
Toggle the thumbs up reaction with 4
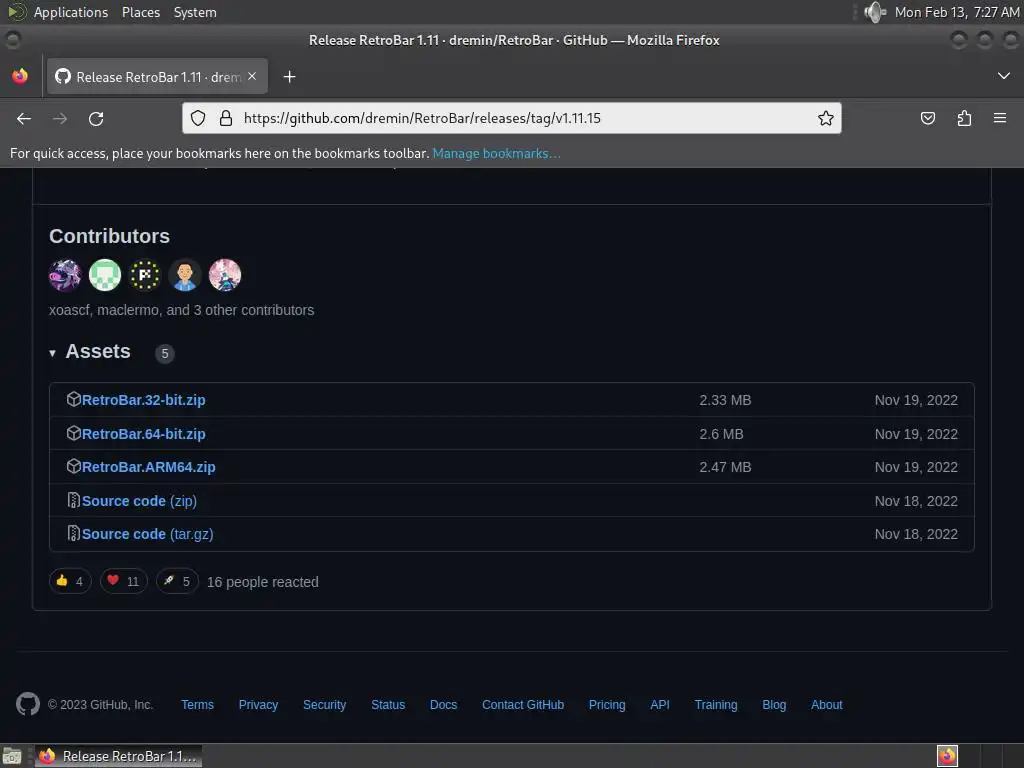[70, 581]
